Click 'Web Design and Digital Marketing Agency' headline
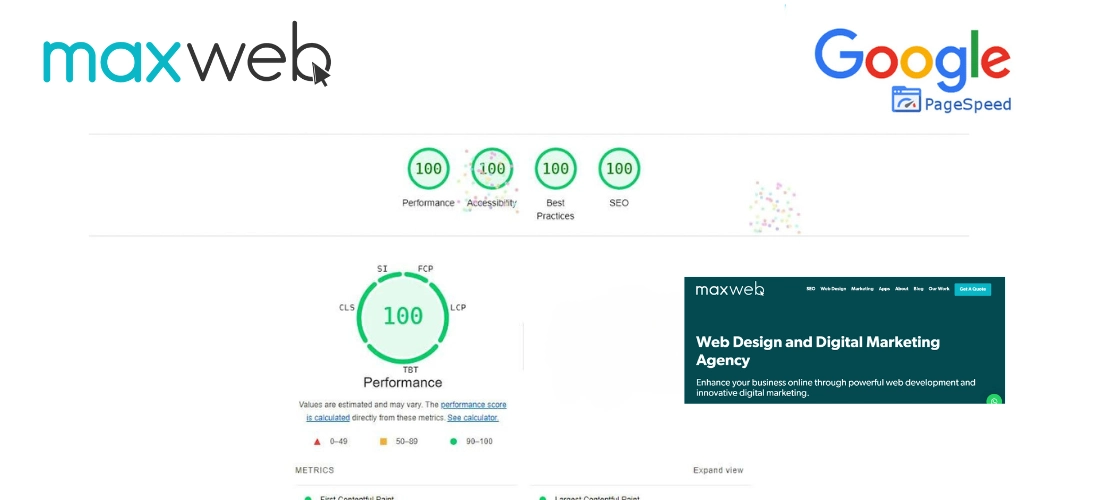Viewport: 1096px width, 500px height. [x=818, y=351]
